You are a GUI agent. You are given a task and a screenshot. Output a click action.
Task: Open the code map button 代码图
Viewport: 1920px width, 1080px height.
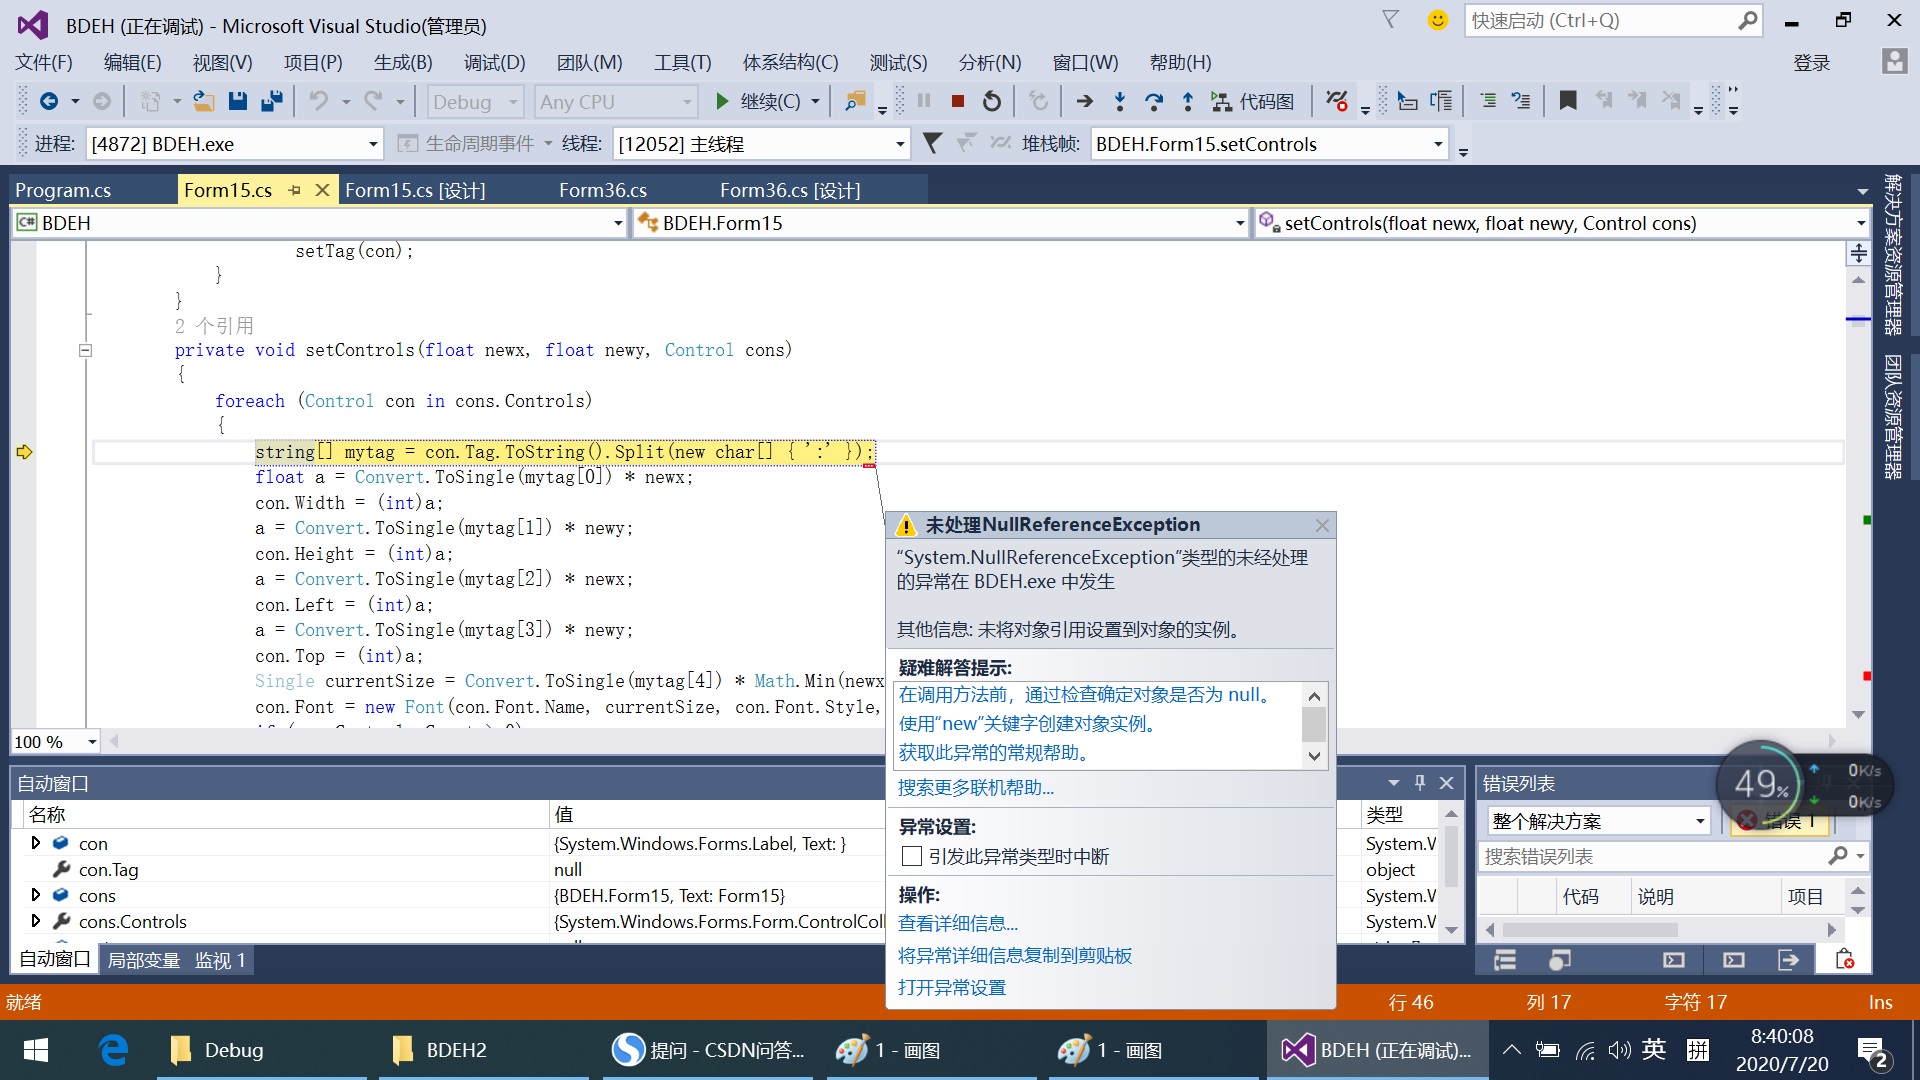pyautogui.click(x=1252, y=101)
